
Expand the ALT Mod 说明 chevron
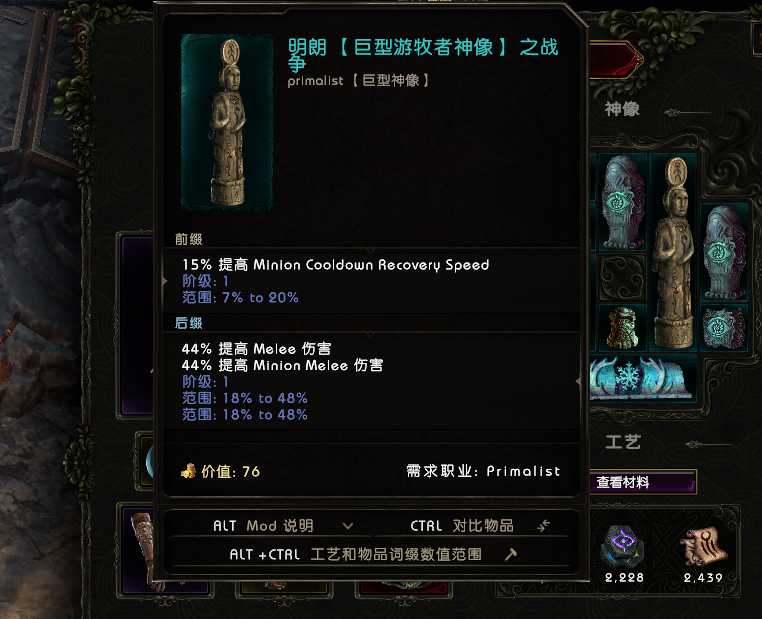point(347,526)
